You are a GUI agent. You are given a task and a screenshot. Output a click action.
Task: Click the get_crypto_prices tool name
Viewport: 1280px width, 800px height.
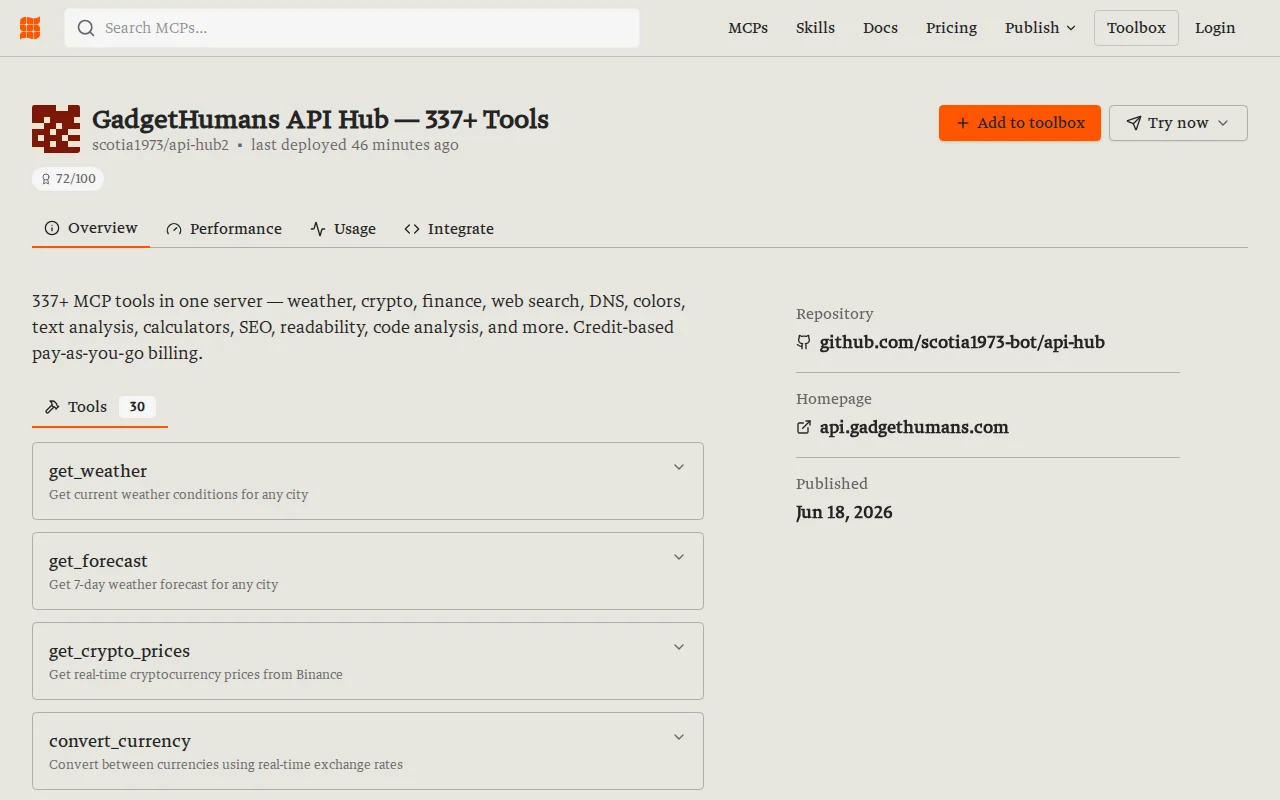(x=119, y=651)
